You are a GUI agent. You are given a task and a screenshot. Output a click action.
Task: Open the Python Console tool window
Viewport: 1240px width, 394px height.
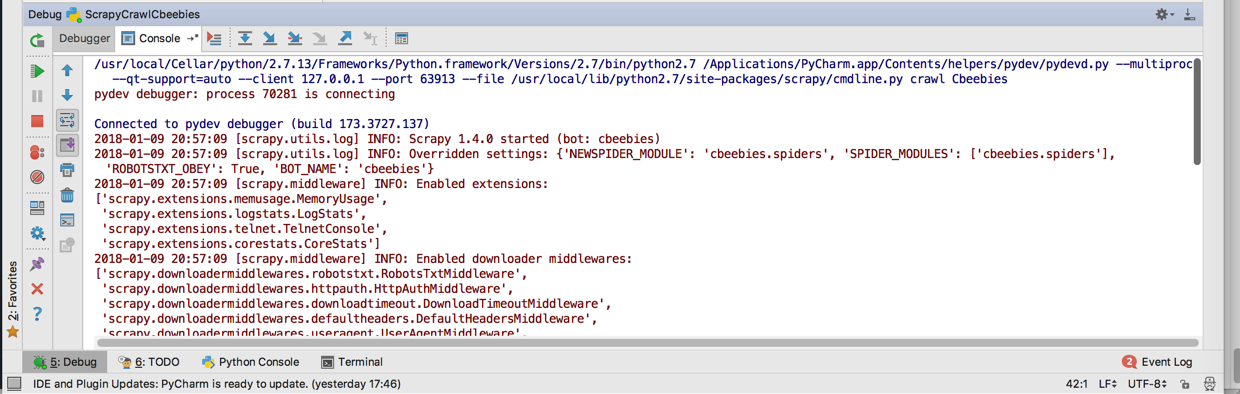(250, 362)
